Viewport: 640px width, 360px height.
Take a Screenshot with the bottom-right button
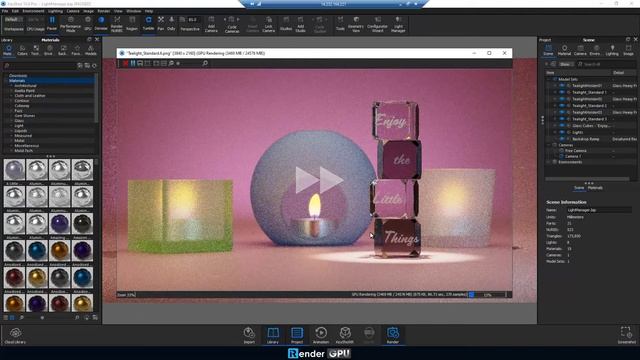[627, 335]
